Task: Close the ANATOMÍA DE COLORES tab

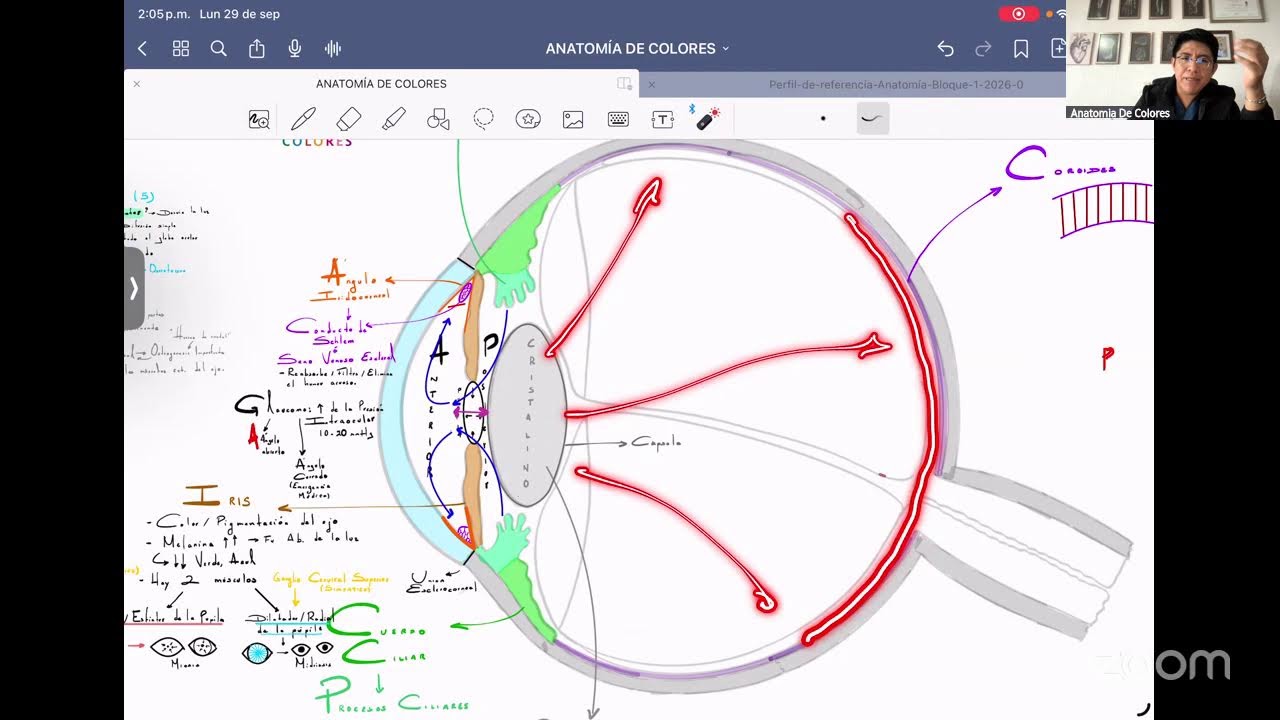Action: 137,84
